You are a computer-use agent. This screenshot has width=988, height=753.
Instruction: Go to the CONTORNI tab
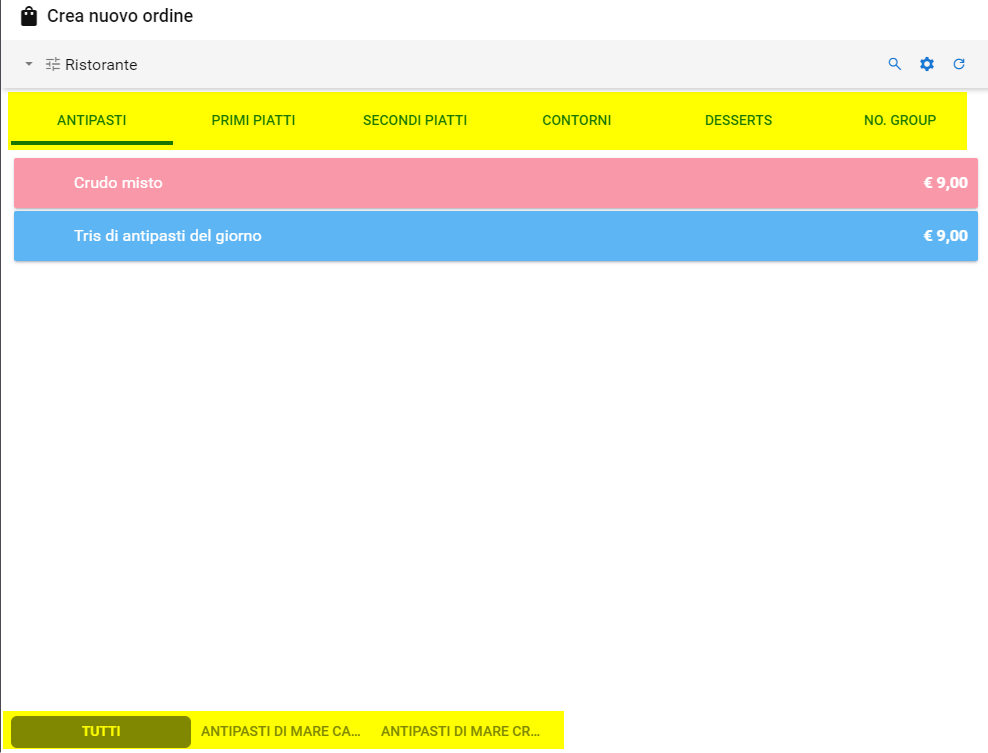coord(577,120)
